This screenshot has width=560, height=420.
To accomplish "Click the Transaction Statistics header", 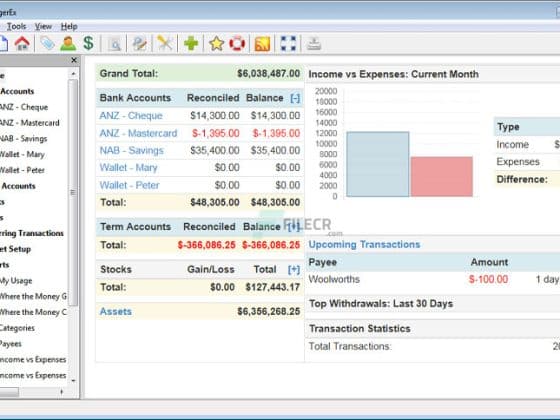I will (x=360, y=329).
